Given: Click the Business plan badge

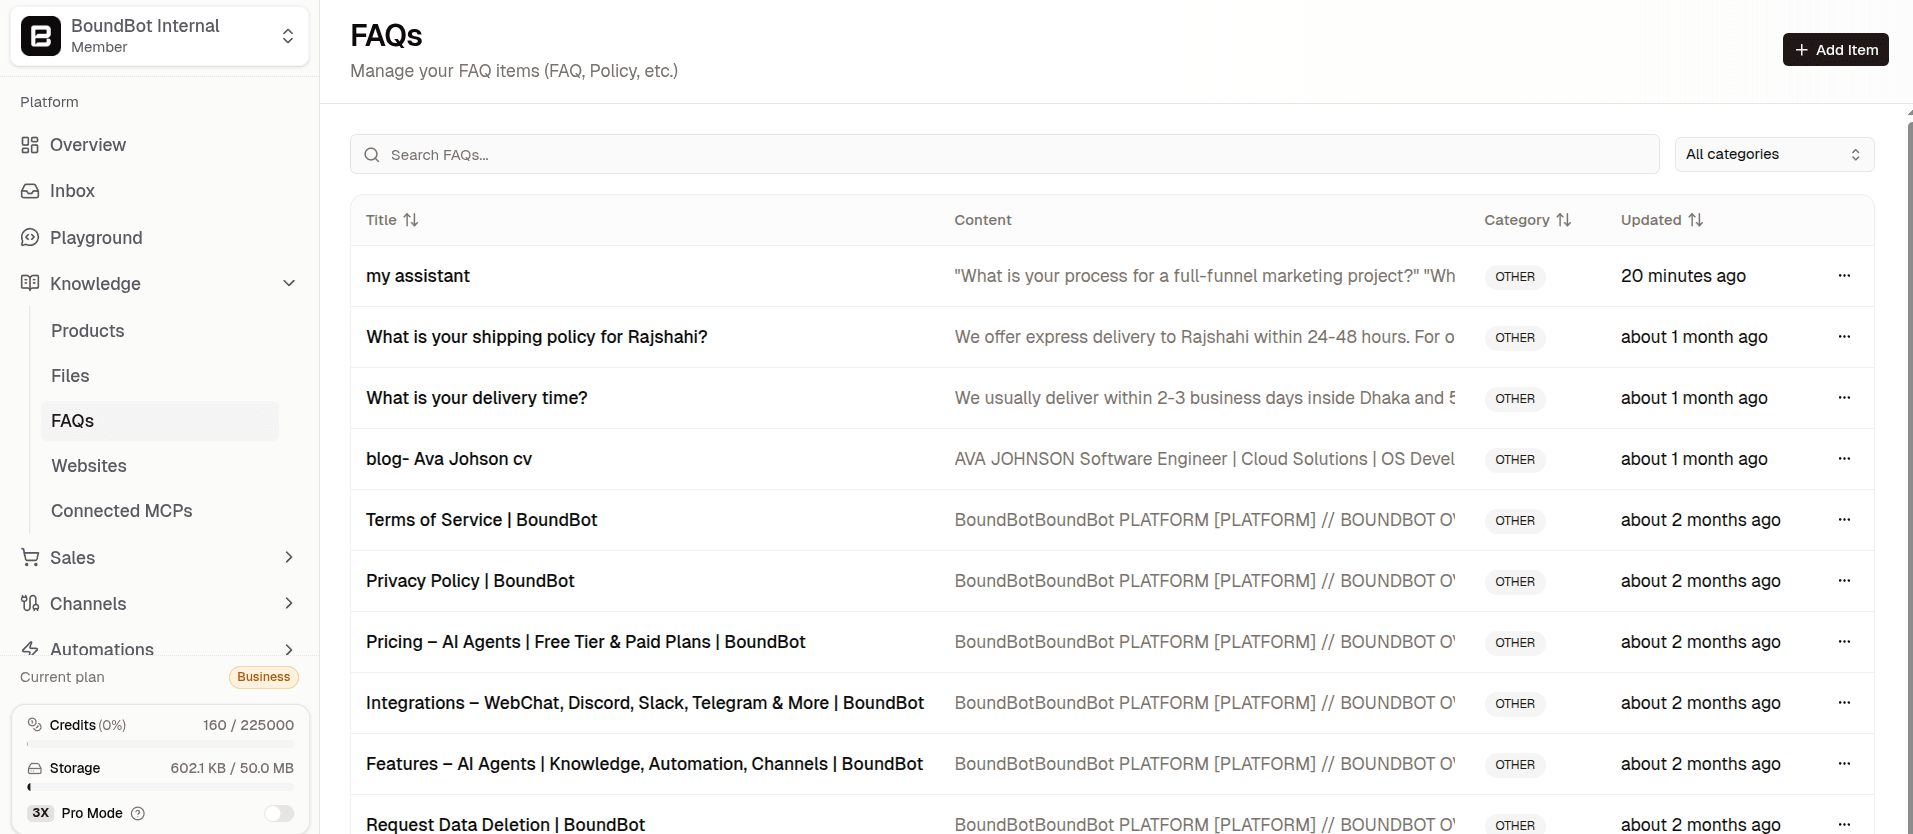Looking at the screenshot, I should tap(263, 677).
